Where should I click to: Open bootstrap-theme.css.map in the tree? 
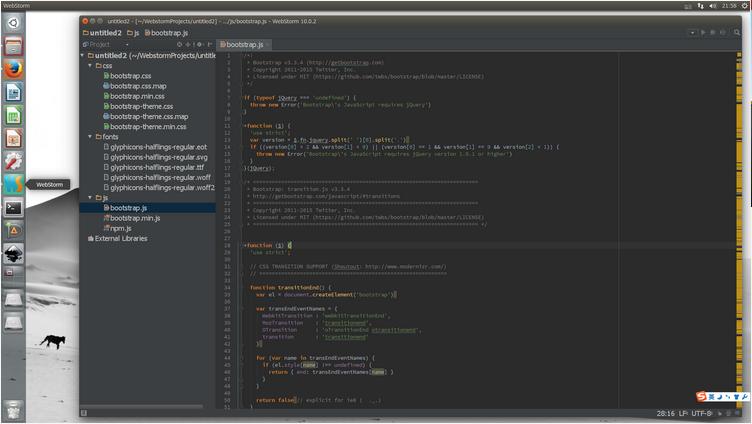click(x=146, y=117)
